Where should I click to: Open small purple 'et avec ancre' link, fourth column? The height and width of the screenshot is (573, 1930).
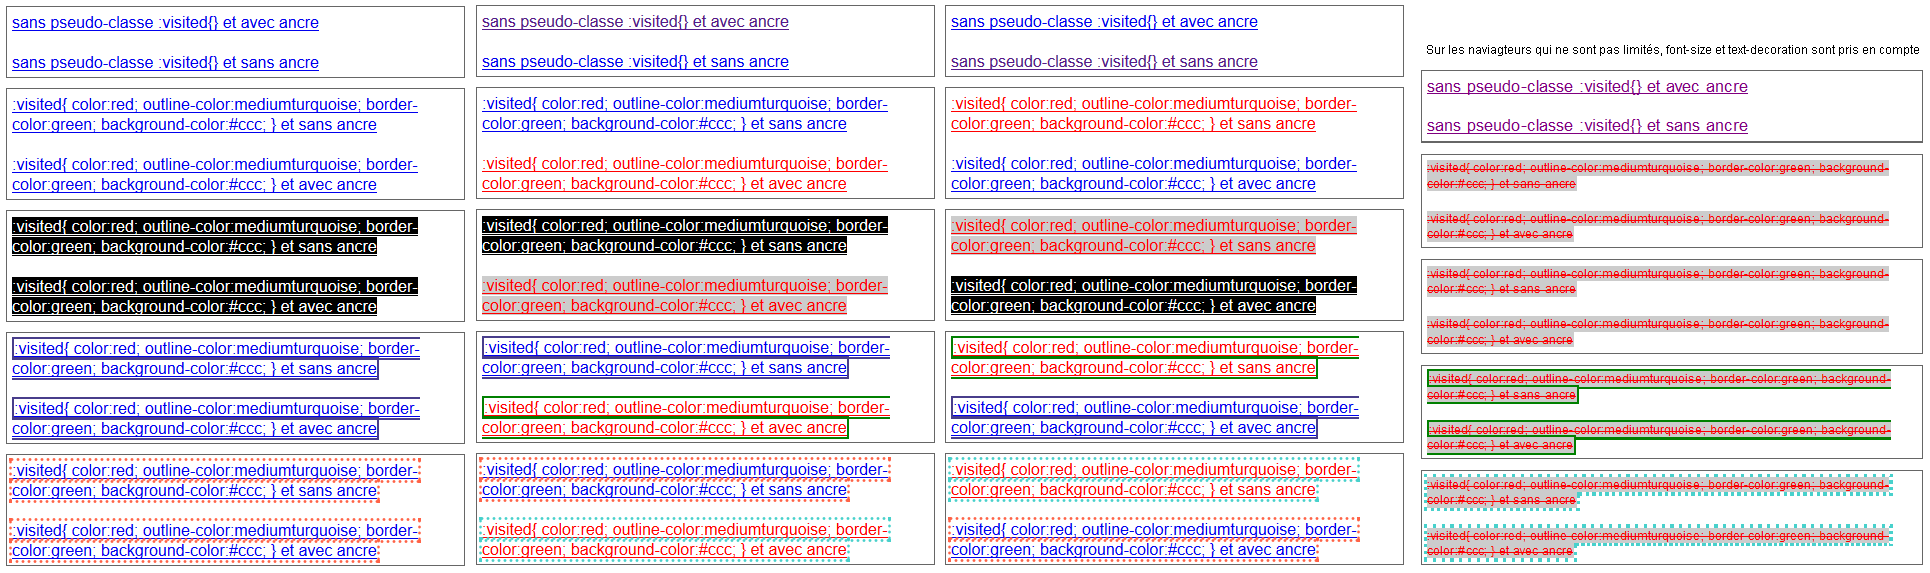pyautogui.click(x=1587, y=86)
